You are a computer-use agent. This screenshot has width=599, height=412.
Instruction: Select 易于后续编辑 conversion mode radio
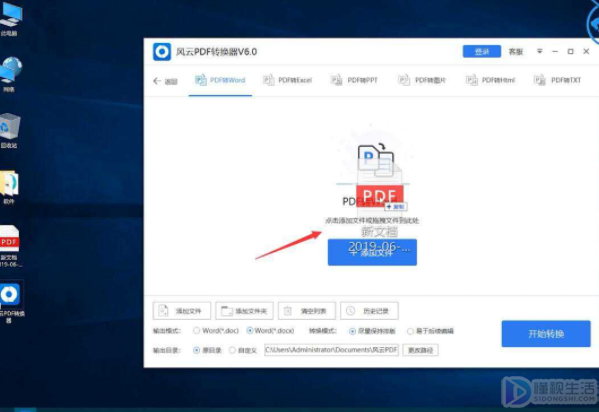(x=410, y=331)
